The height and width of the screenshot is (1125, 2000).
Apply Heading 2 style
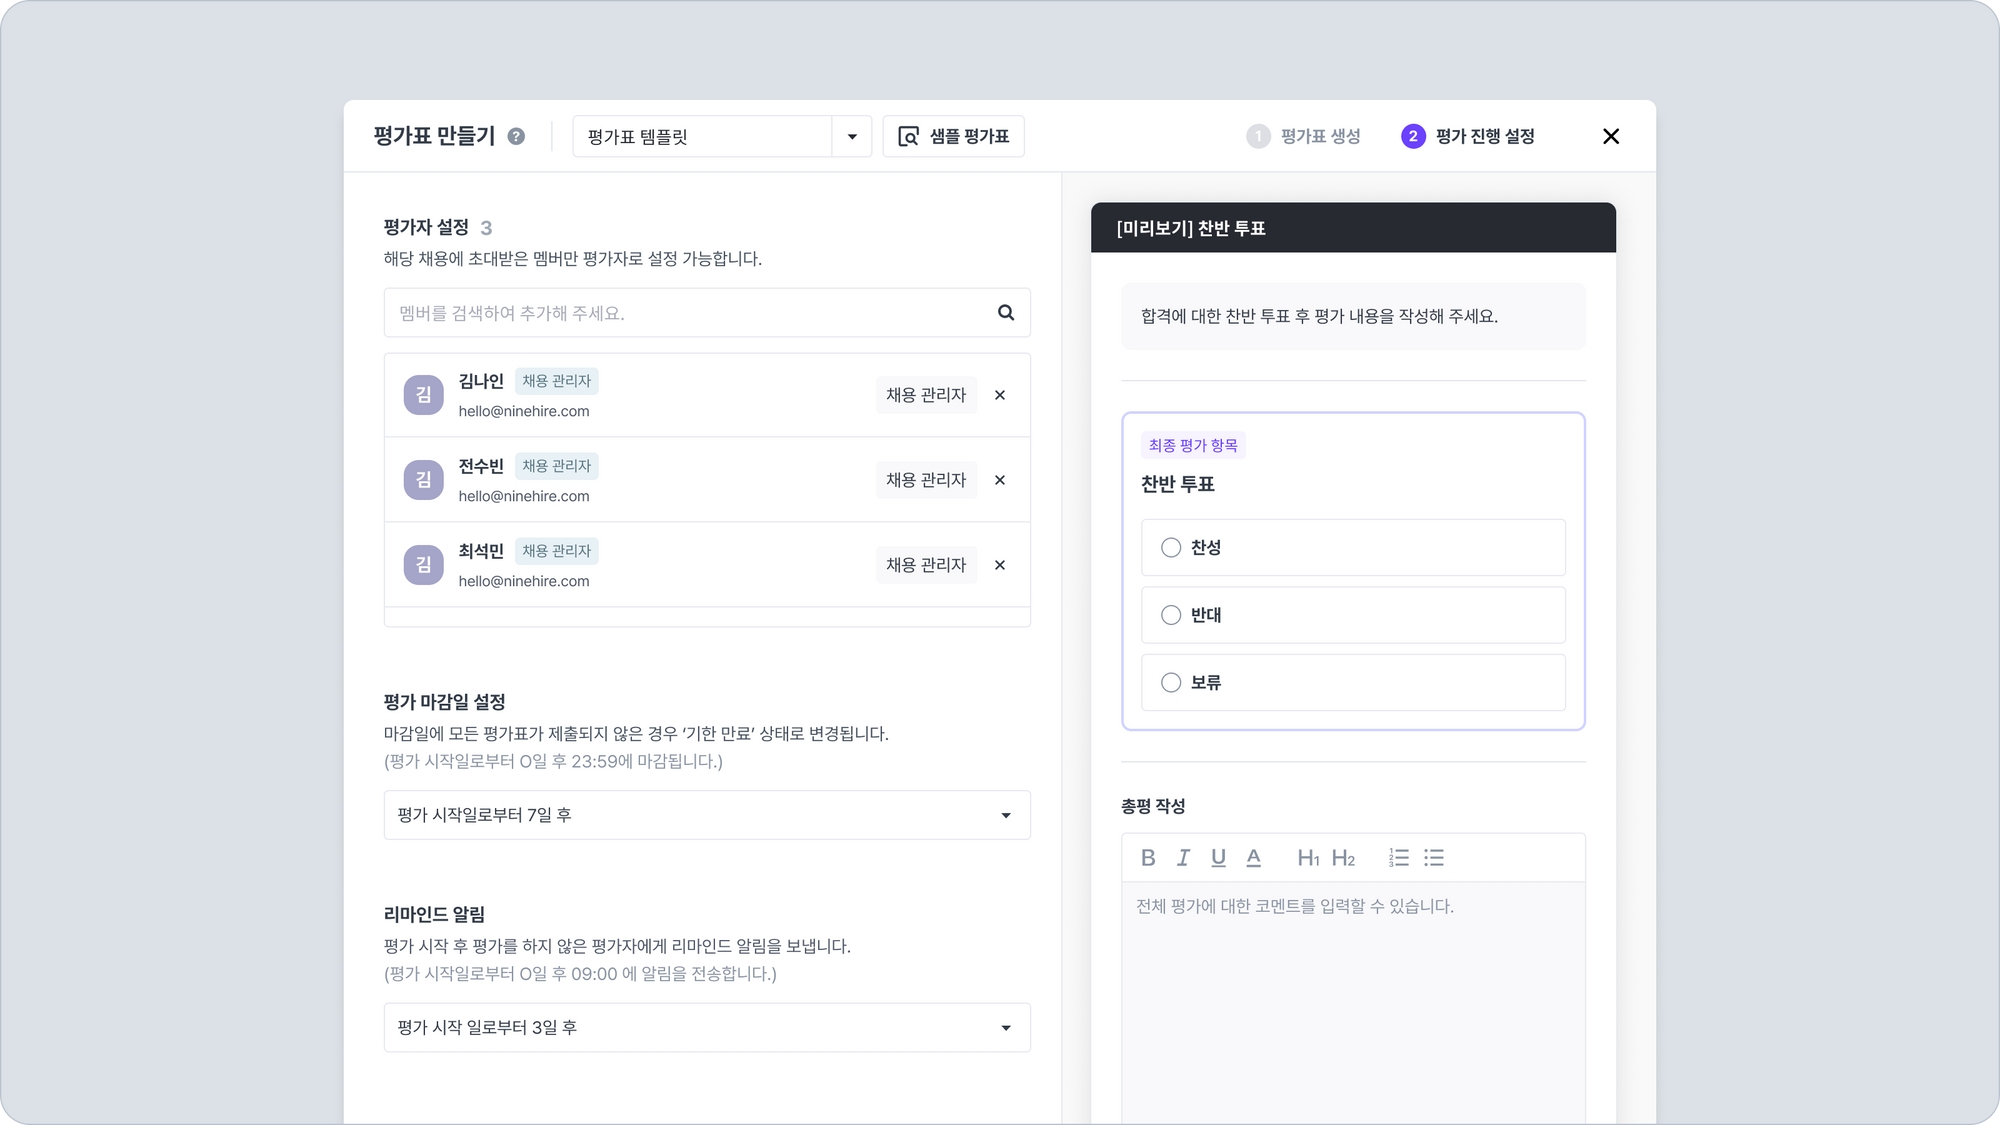[x=1343, y=858]
